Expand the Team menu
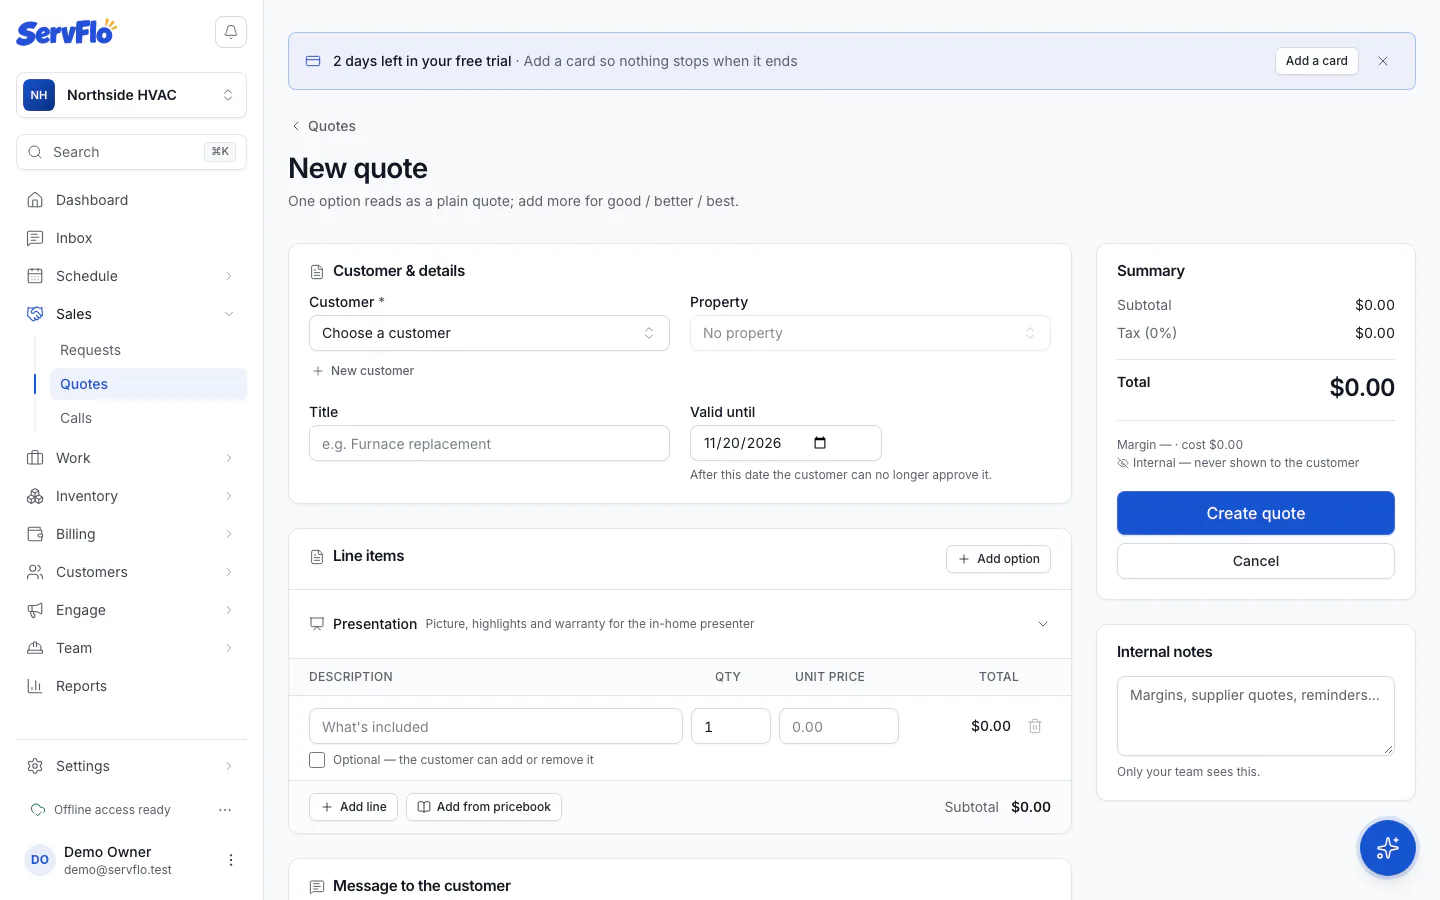This screenshot has height=900, width=1440. tap(131, 648)
